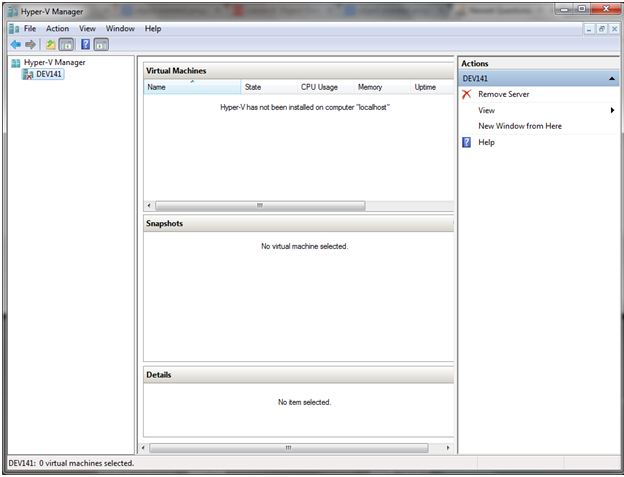Click left arrow of Virtual Machines scrollbar
Viewport: 624px width, 477px height.
pyautogui.click(x=149, y=206)
